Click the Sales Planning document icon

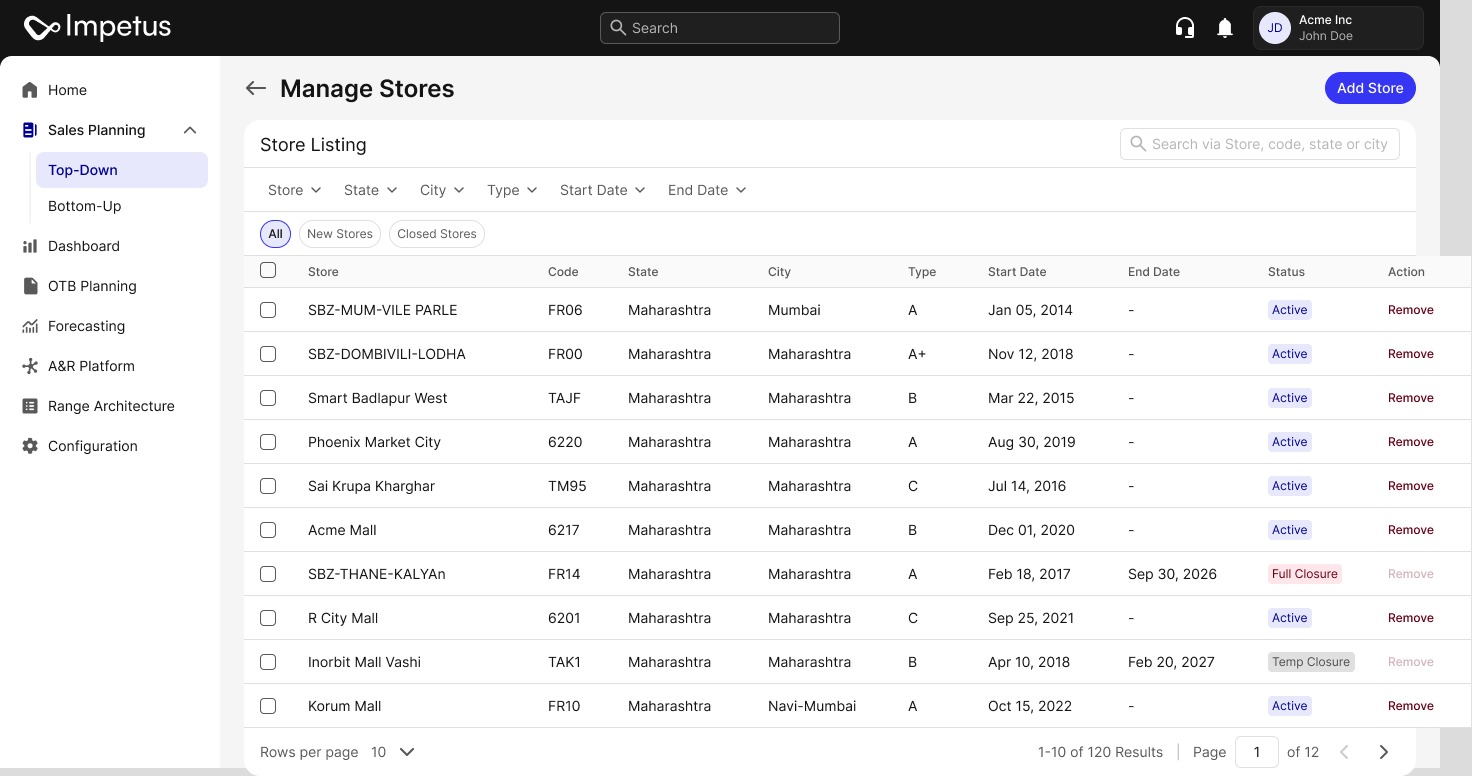[x=30, y=130]
